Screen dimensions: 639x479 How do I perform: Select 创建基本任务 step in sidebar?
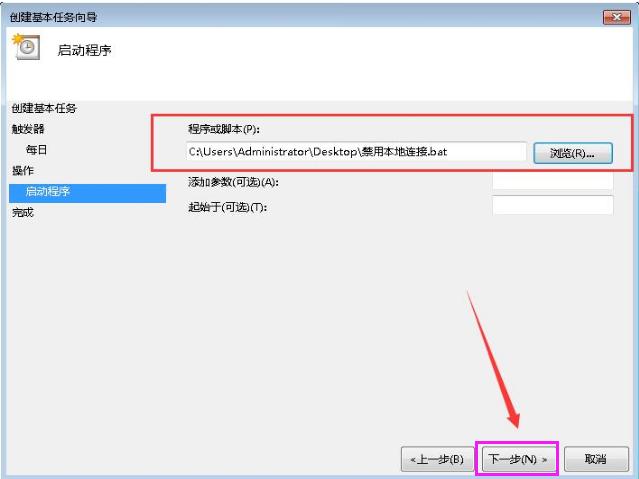click(44, 108)
